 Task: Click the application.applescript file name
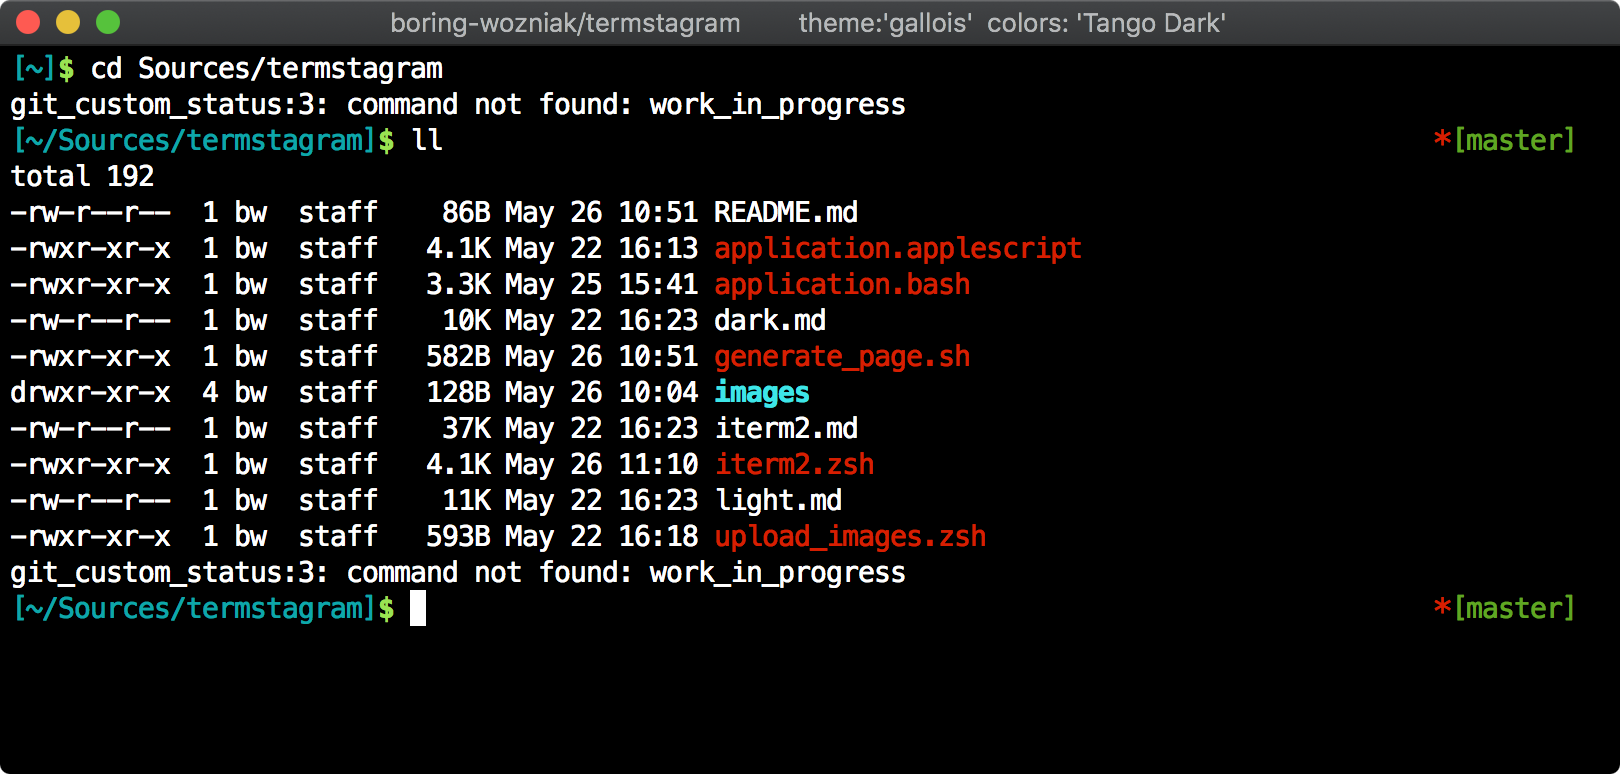(898, 248)
